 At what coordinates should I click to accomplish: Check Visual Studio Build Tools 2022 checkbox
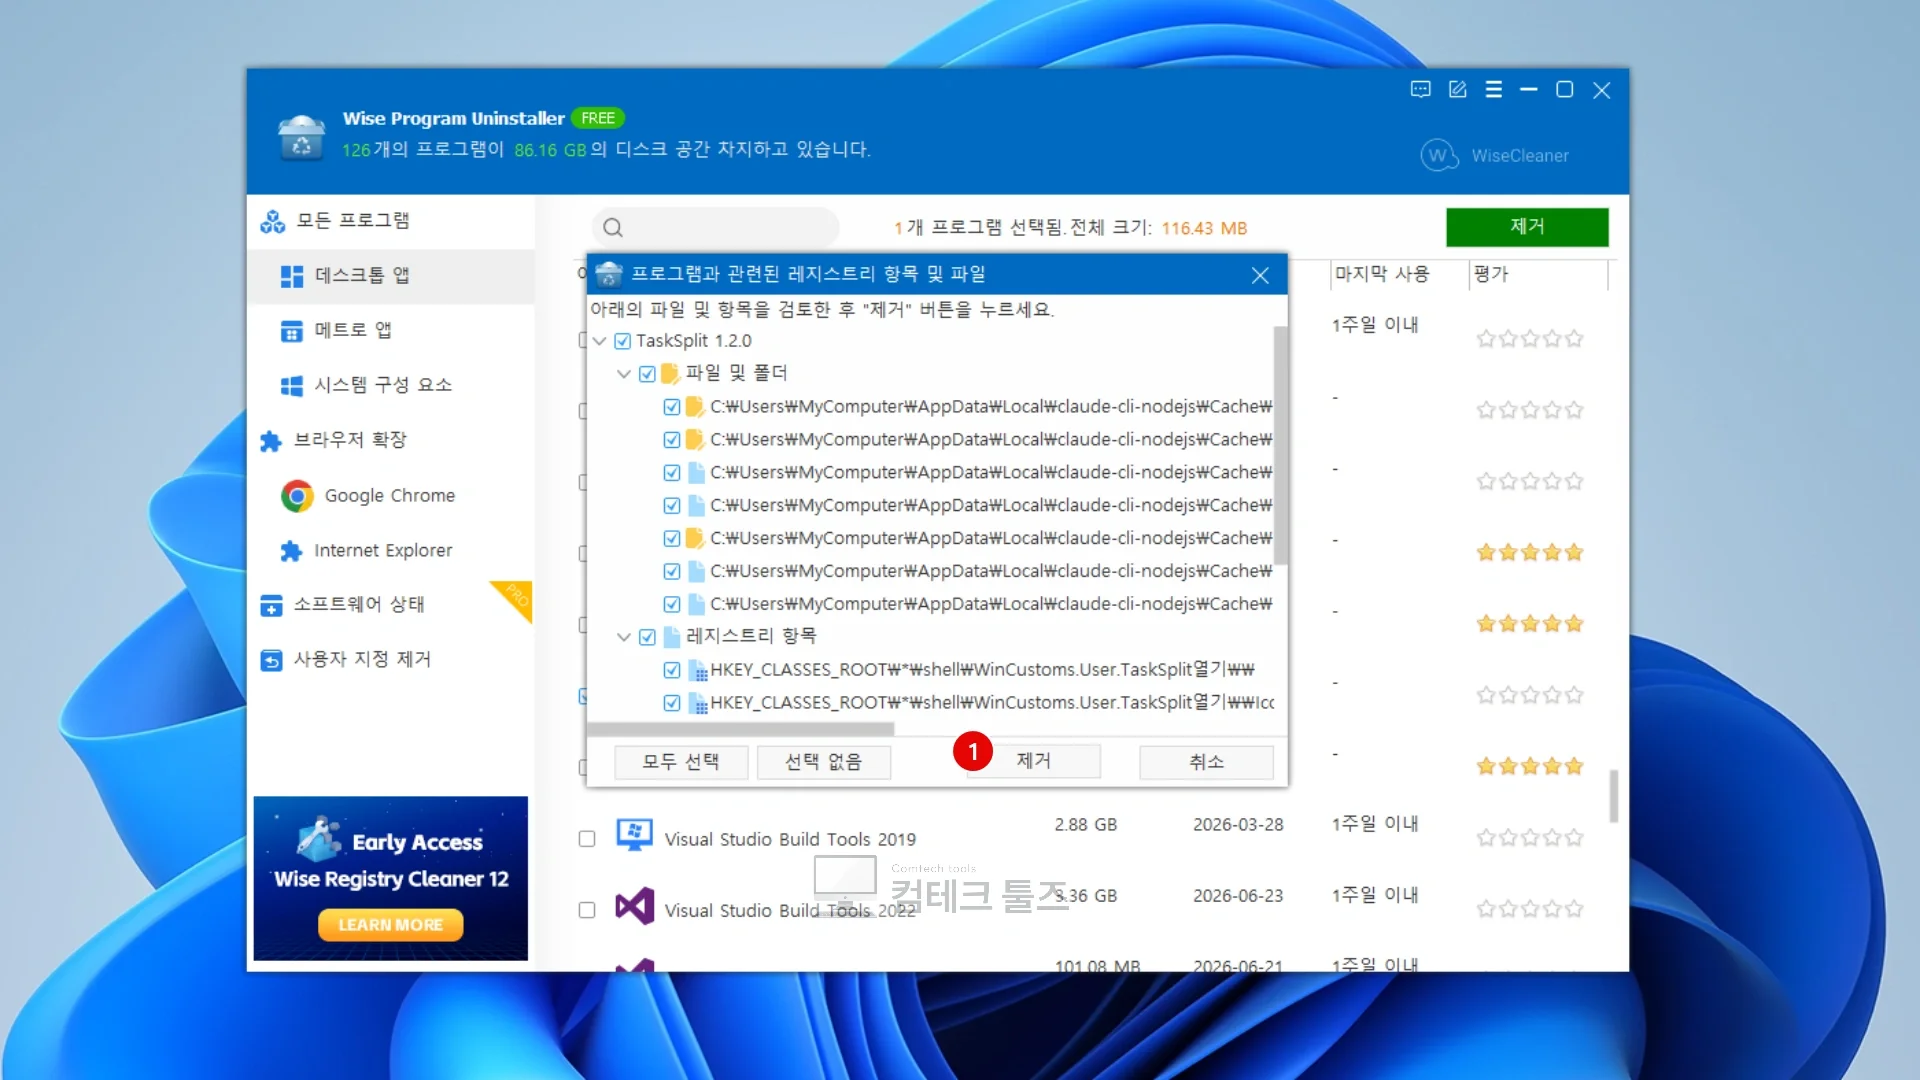click(x=587, y=910)
